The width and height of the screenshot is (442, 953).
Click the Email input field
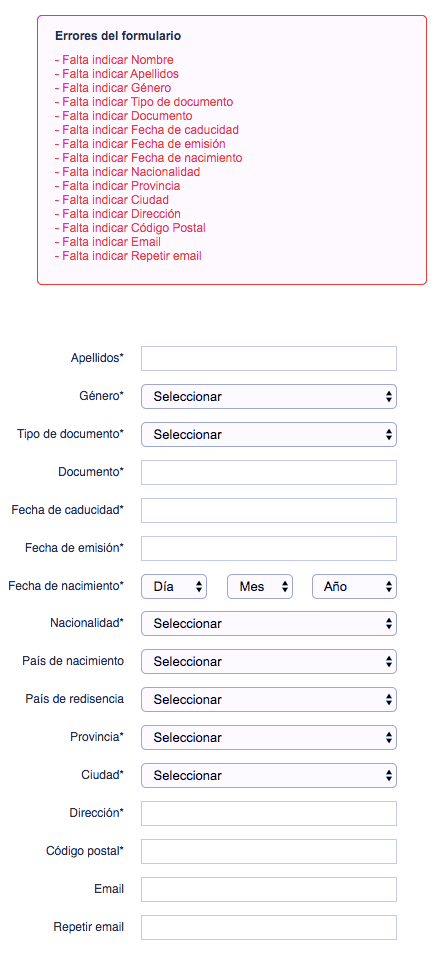click(269, 889)
